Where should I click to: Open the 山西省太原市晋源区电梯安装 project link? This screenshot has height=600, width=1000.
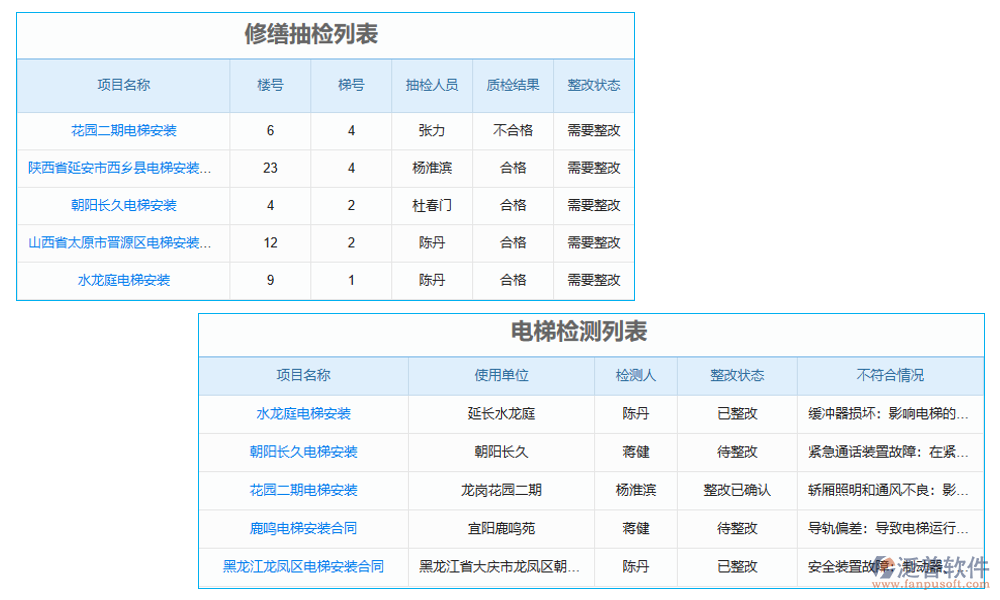tap(122, 242)
